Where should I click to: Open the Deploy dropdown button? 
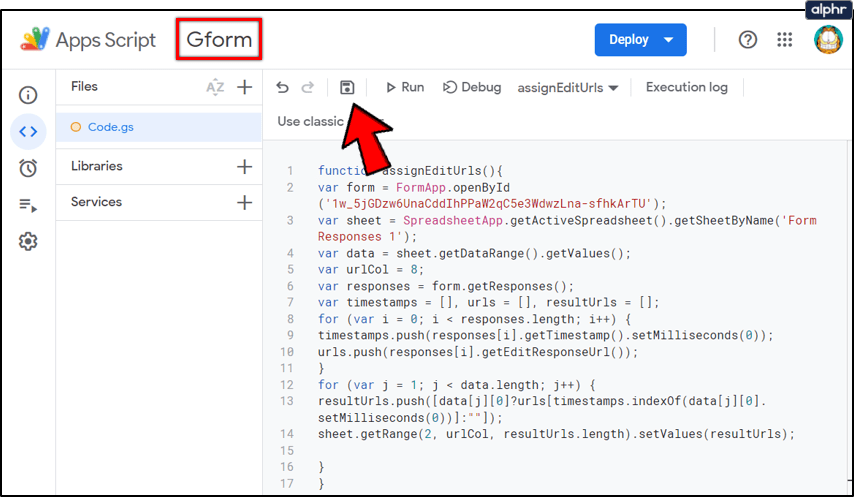coord(640,40)
